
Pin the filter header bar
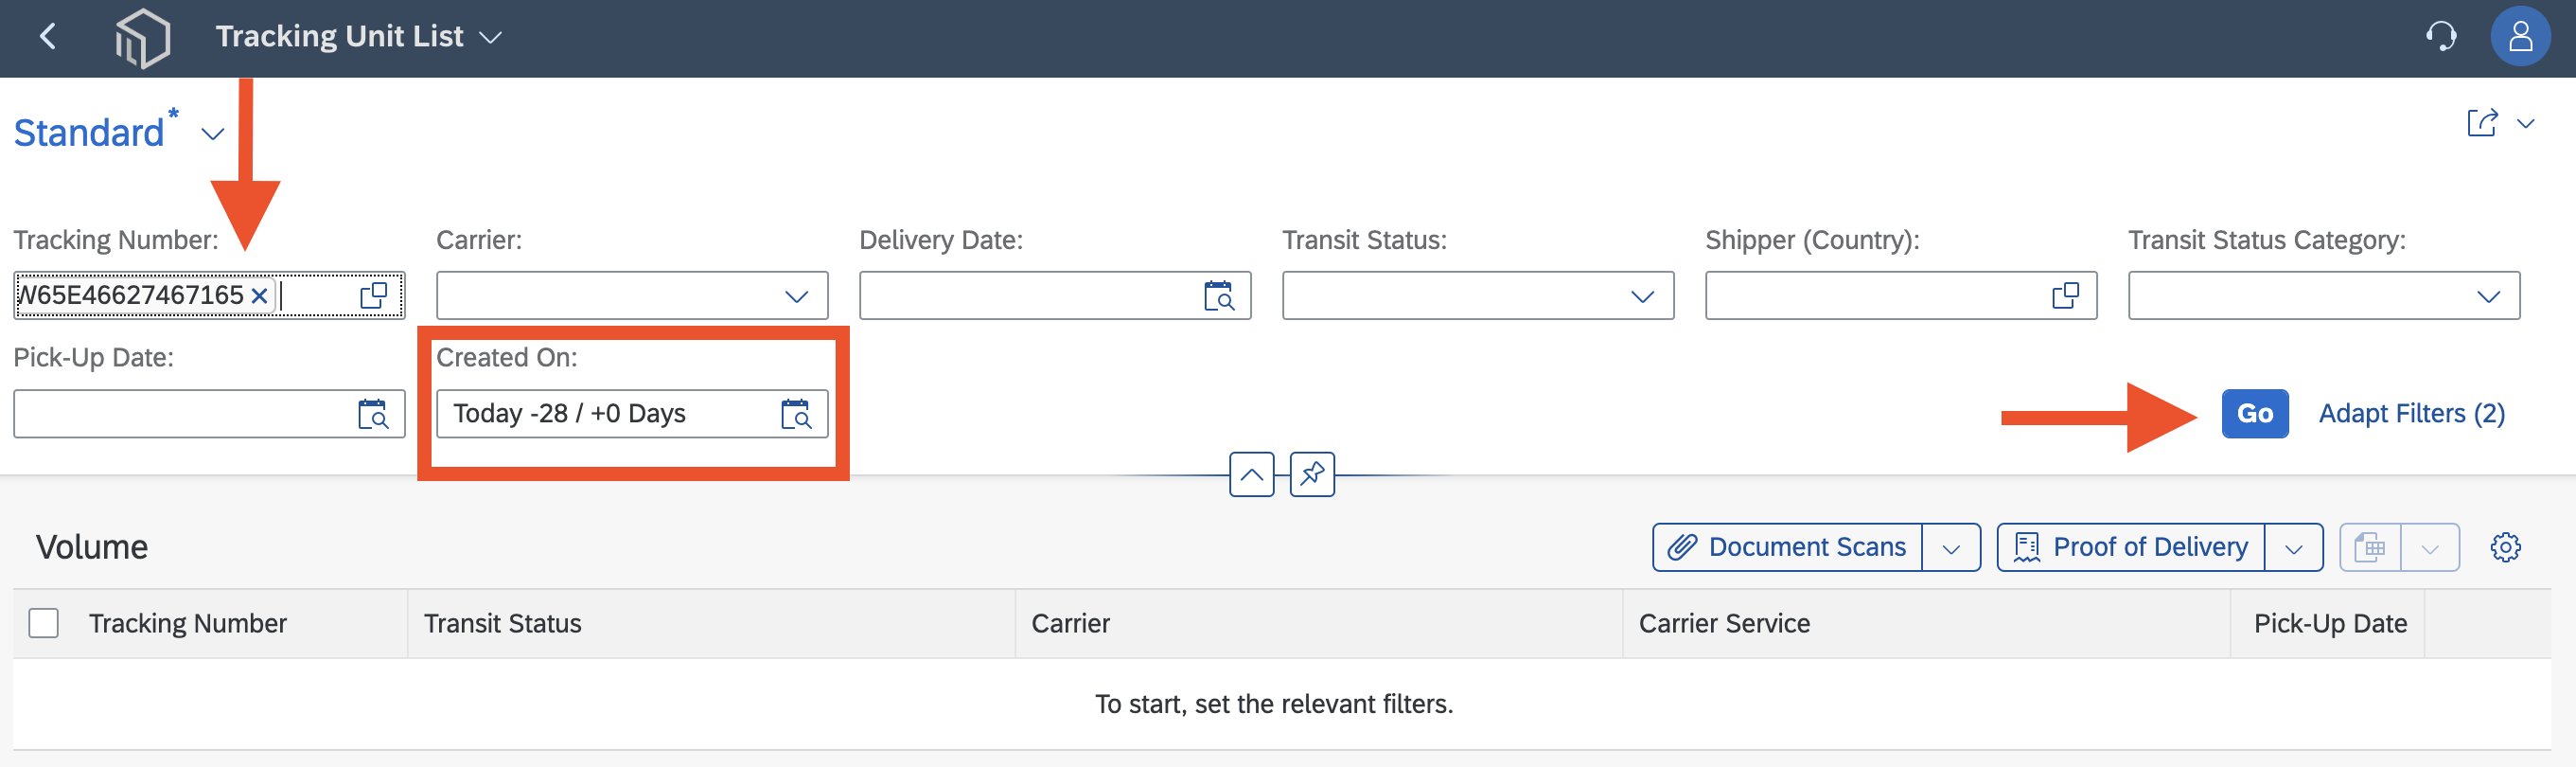point(1312,474)
